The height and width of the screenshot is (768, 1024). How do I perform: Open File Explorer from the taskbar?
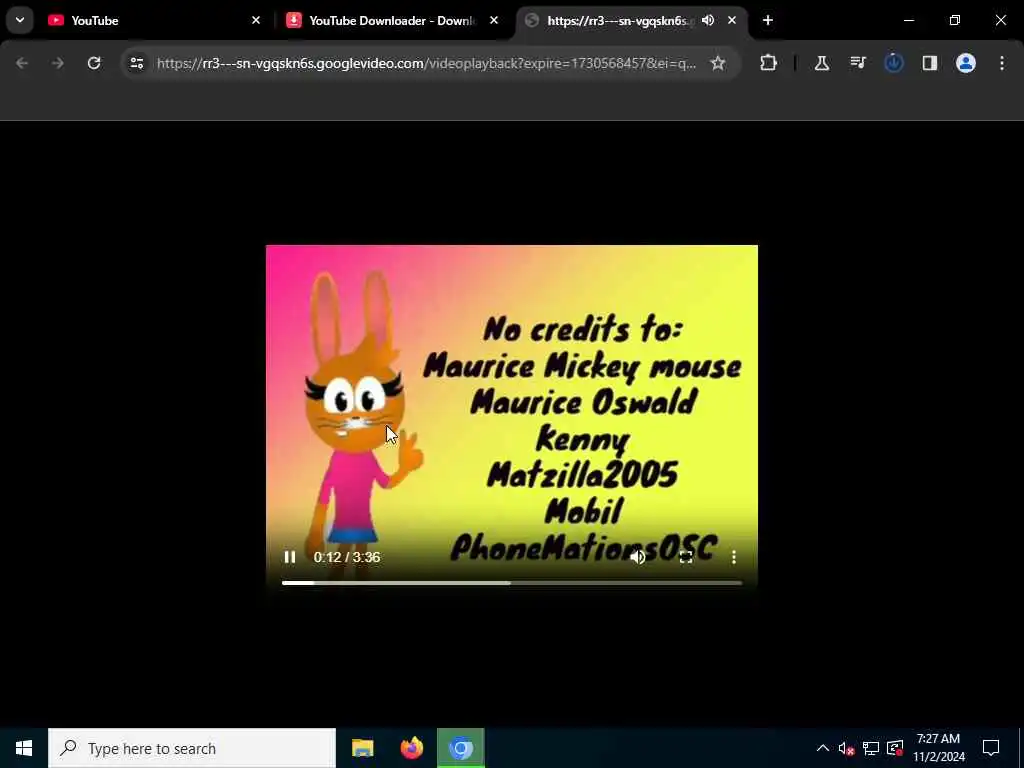(x=362, y=748)
